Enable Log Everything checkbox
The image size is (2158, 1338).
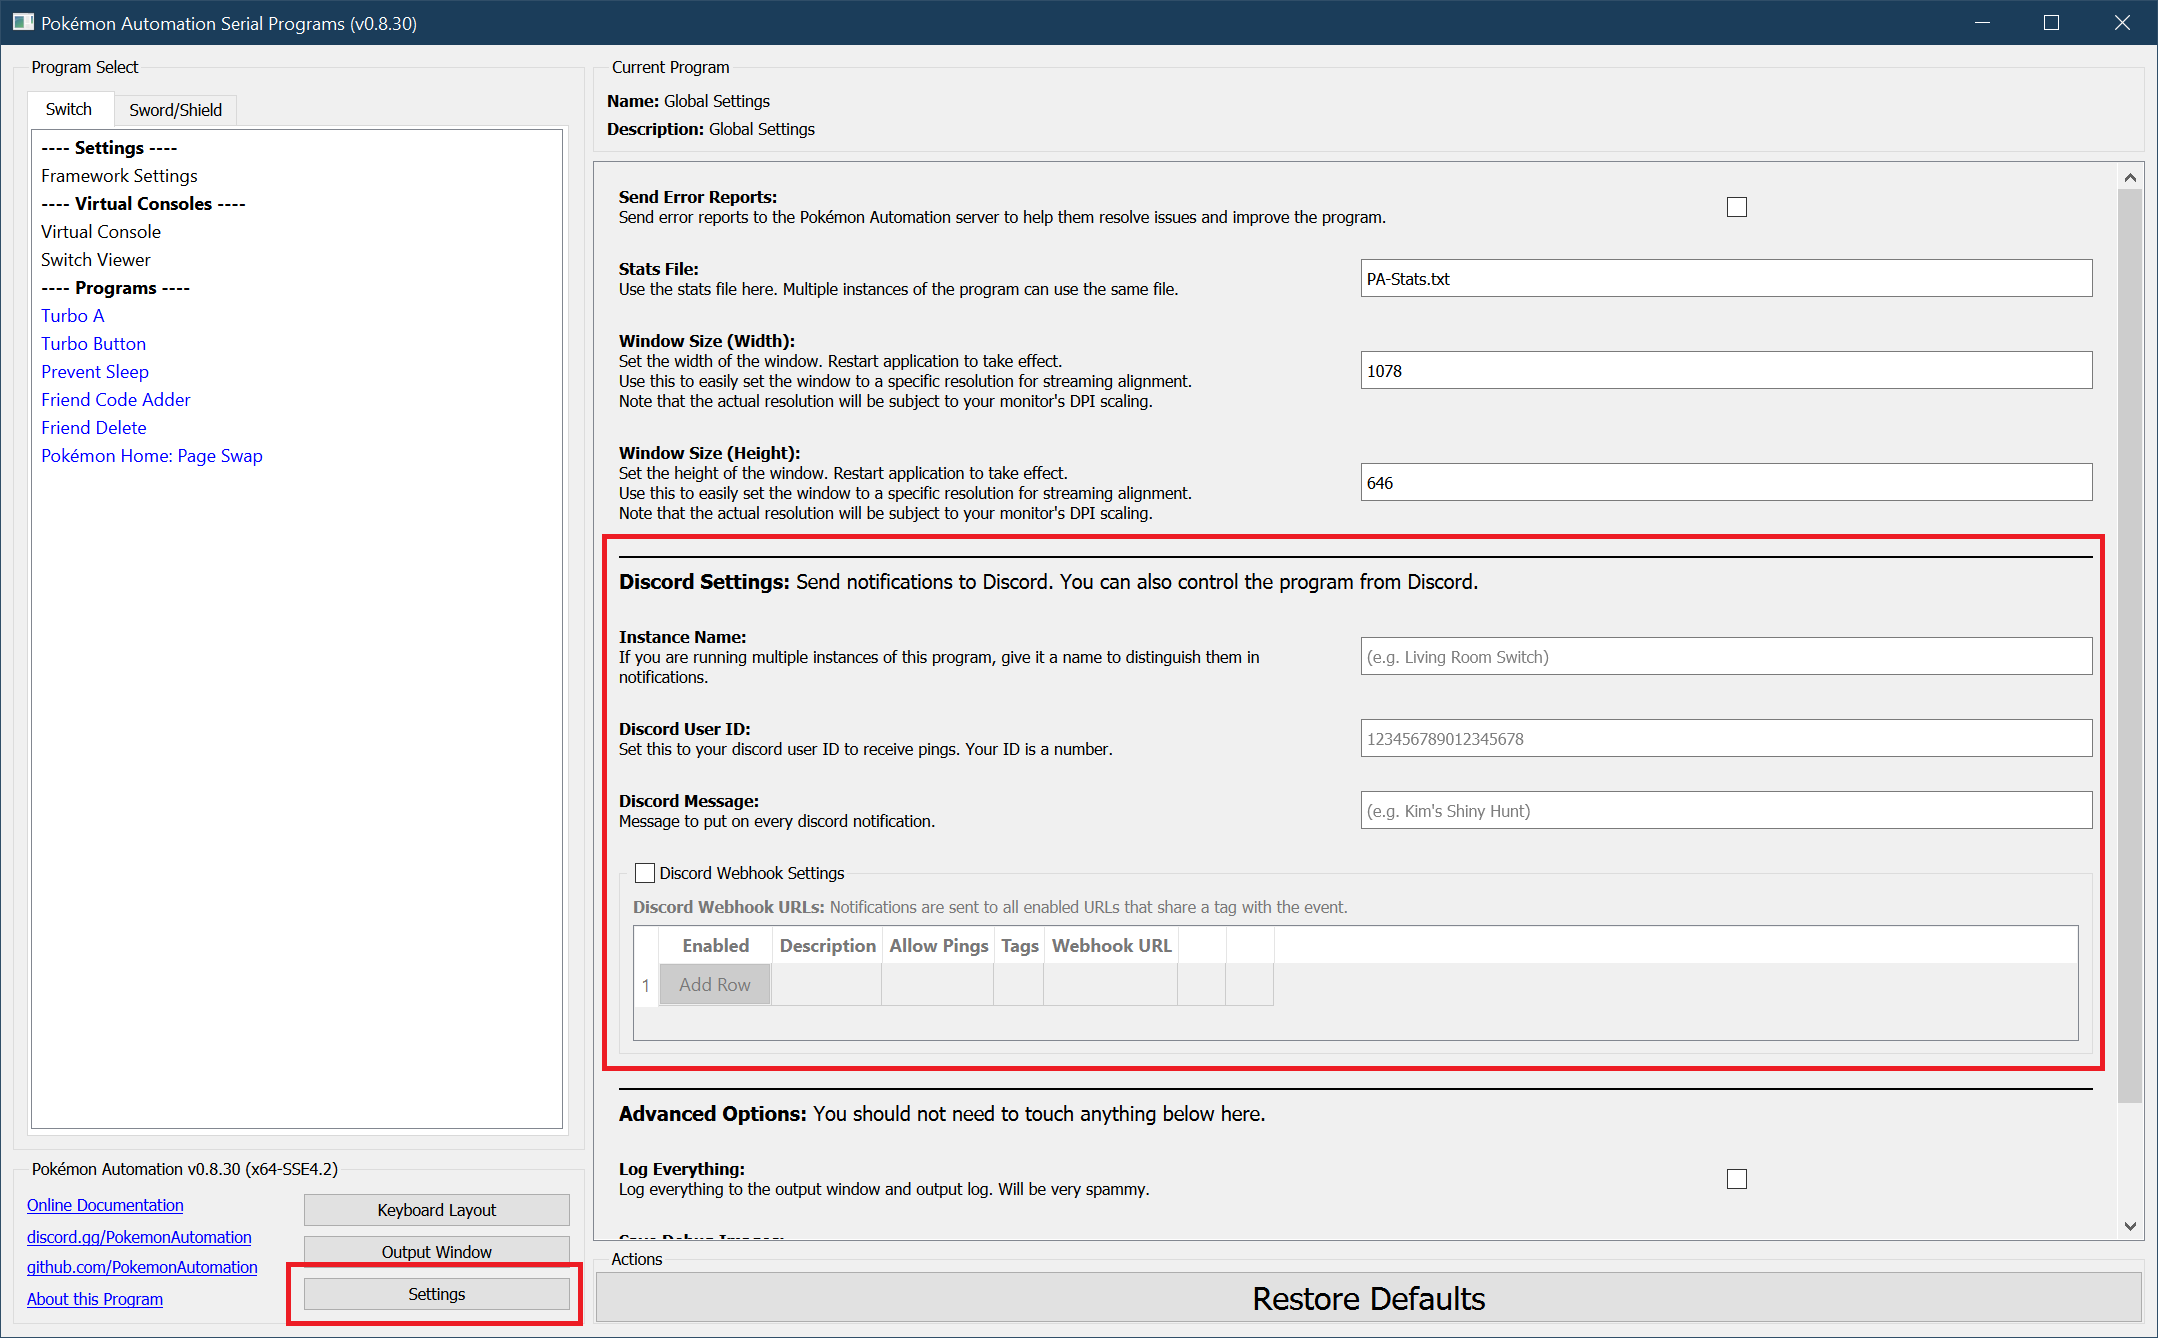point(1736,1179)
